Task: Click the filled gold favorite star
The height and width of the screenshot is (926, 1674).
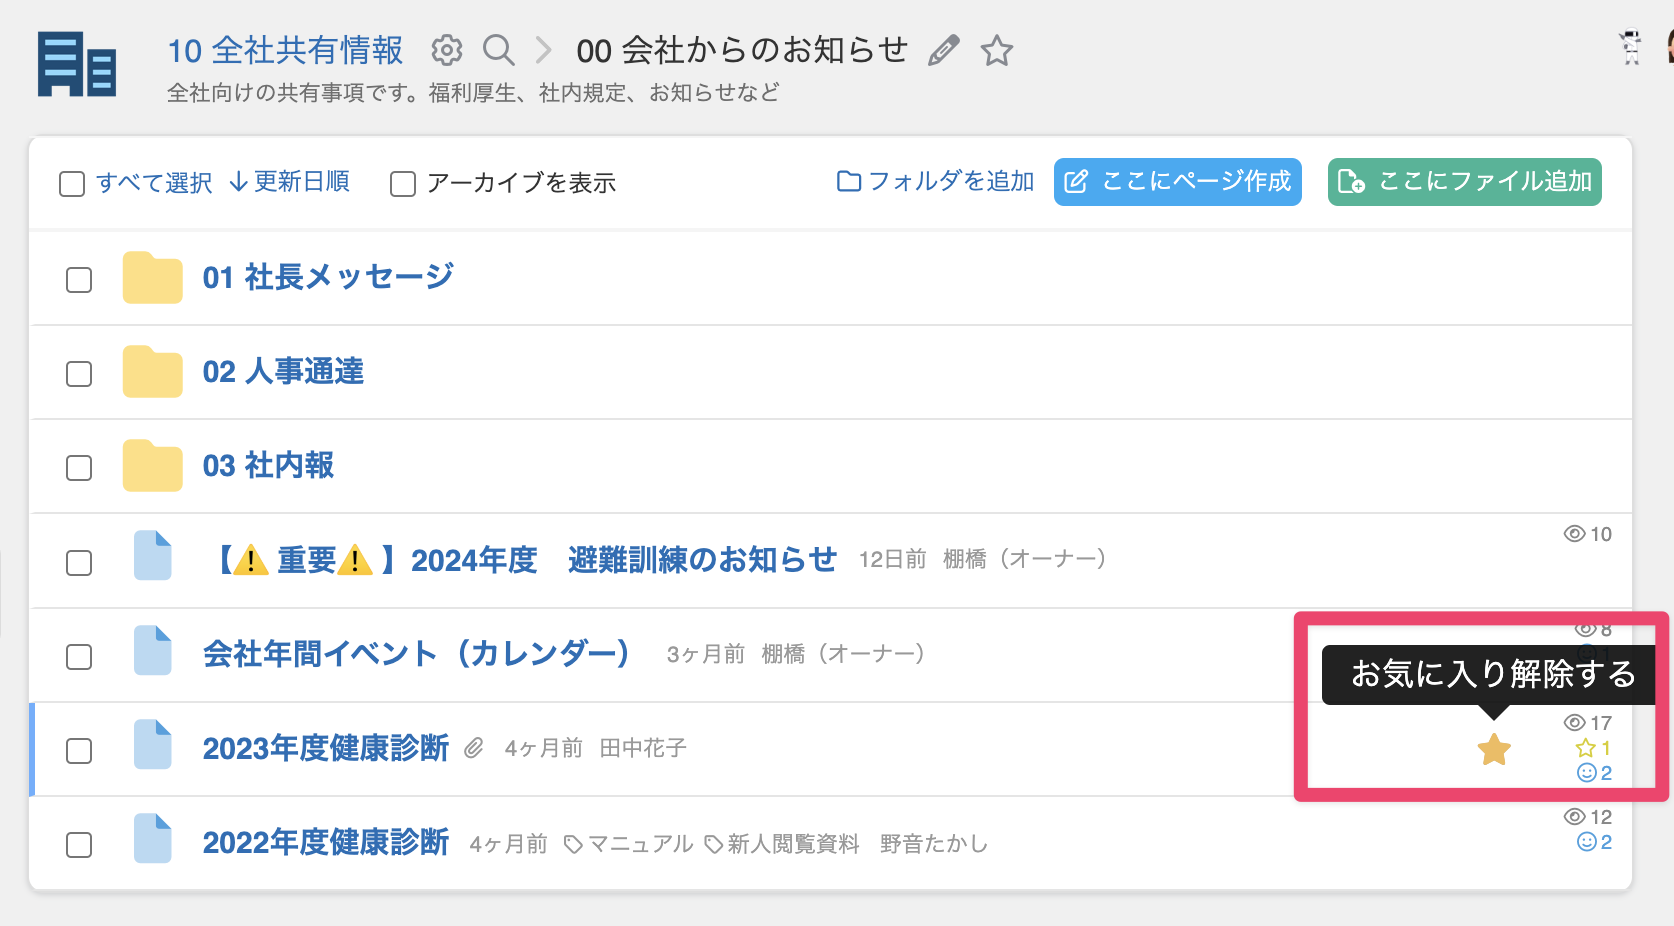Action: click(x=1494, y=749)
